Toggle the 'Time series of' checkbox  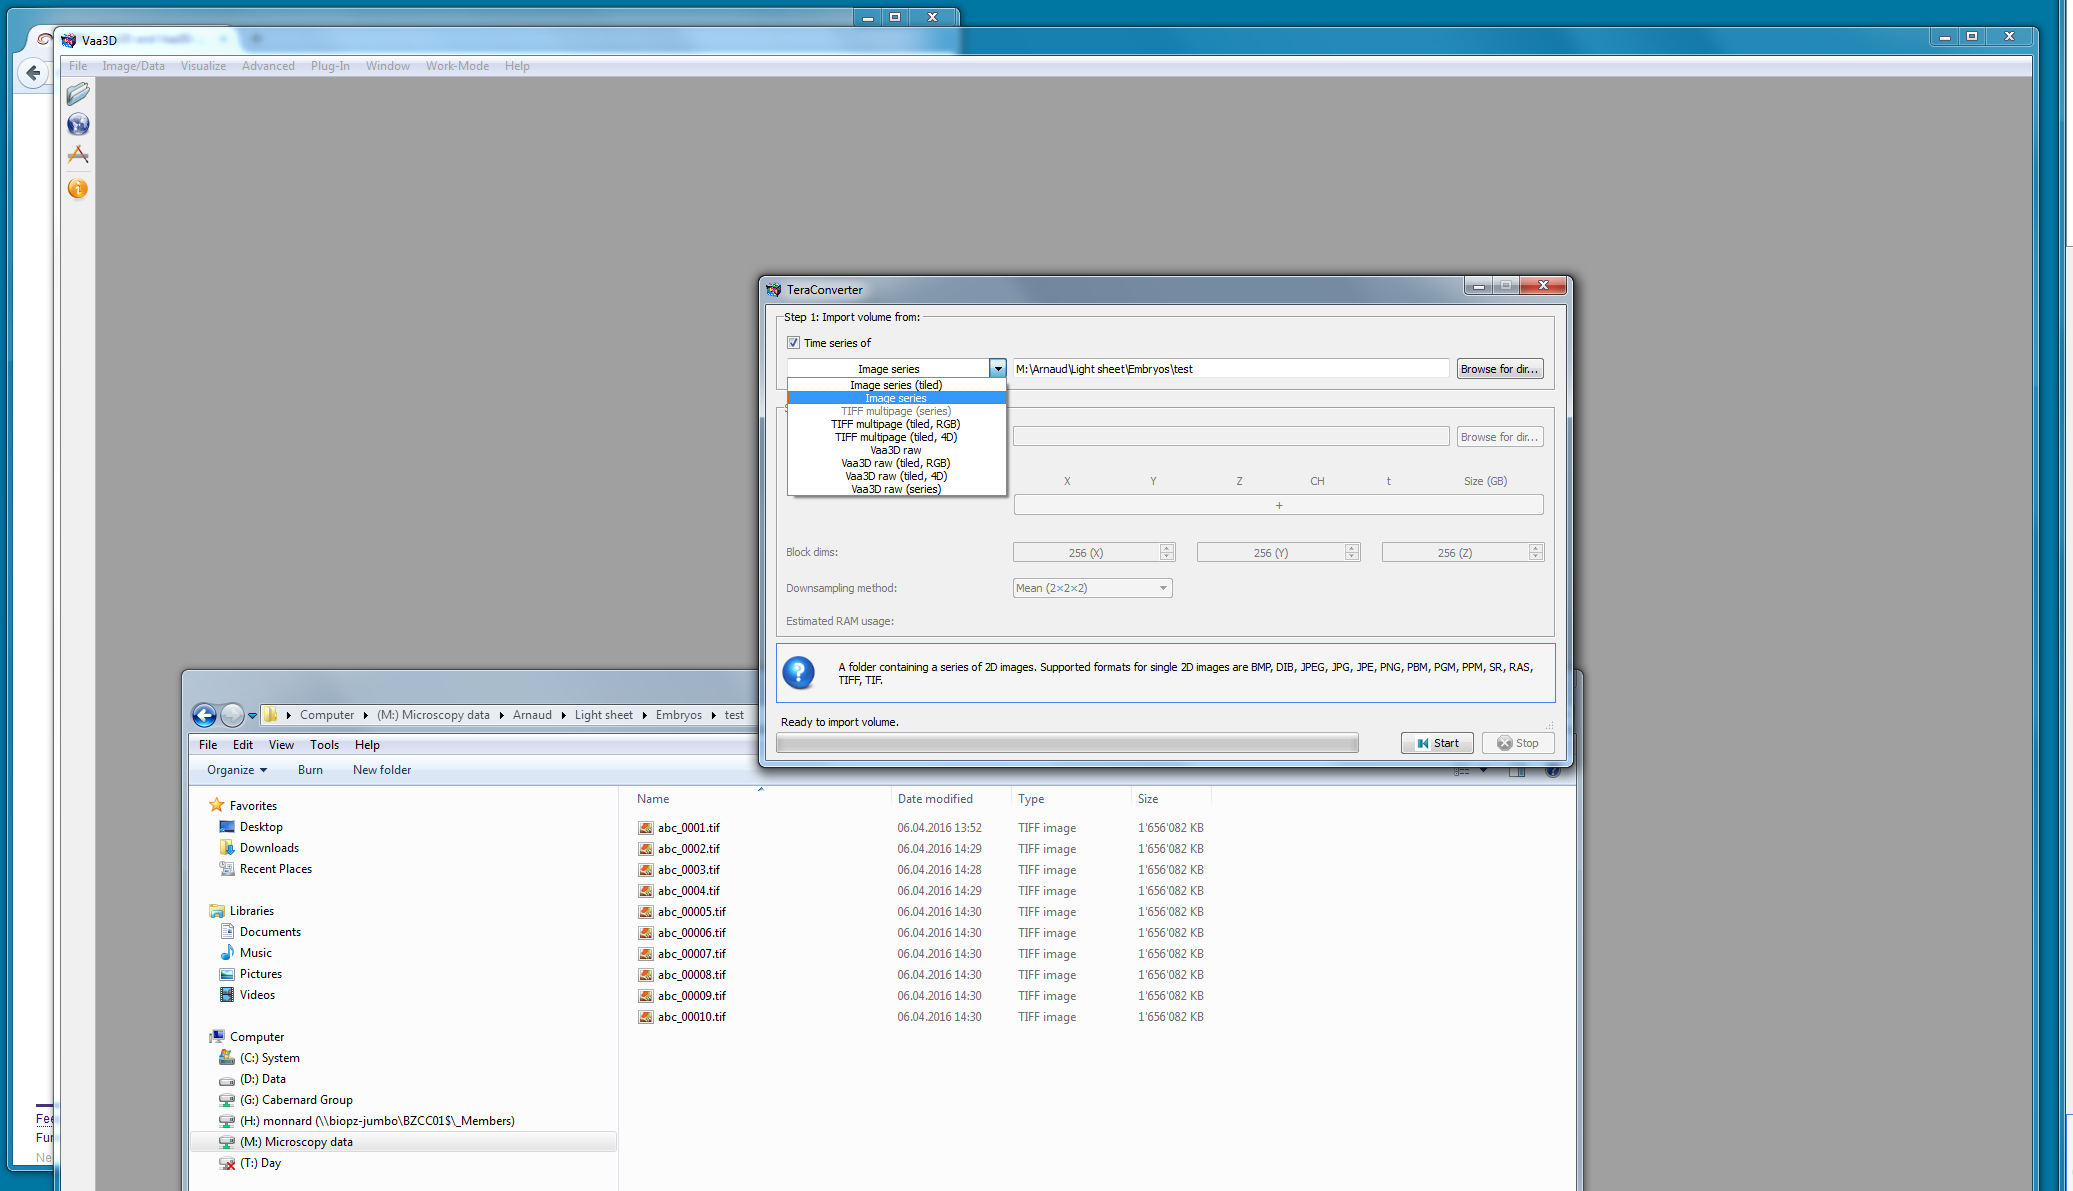794,343
